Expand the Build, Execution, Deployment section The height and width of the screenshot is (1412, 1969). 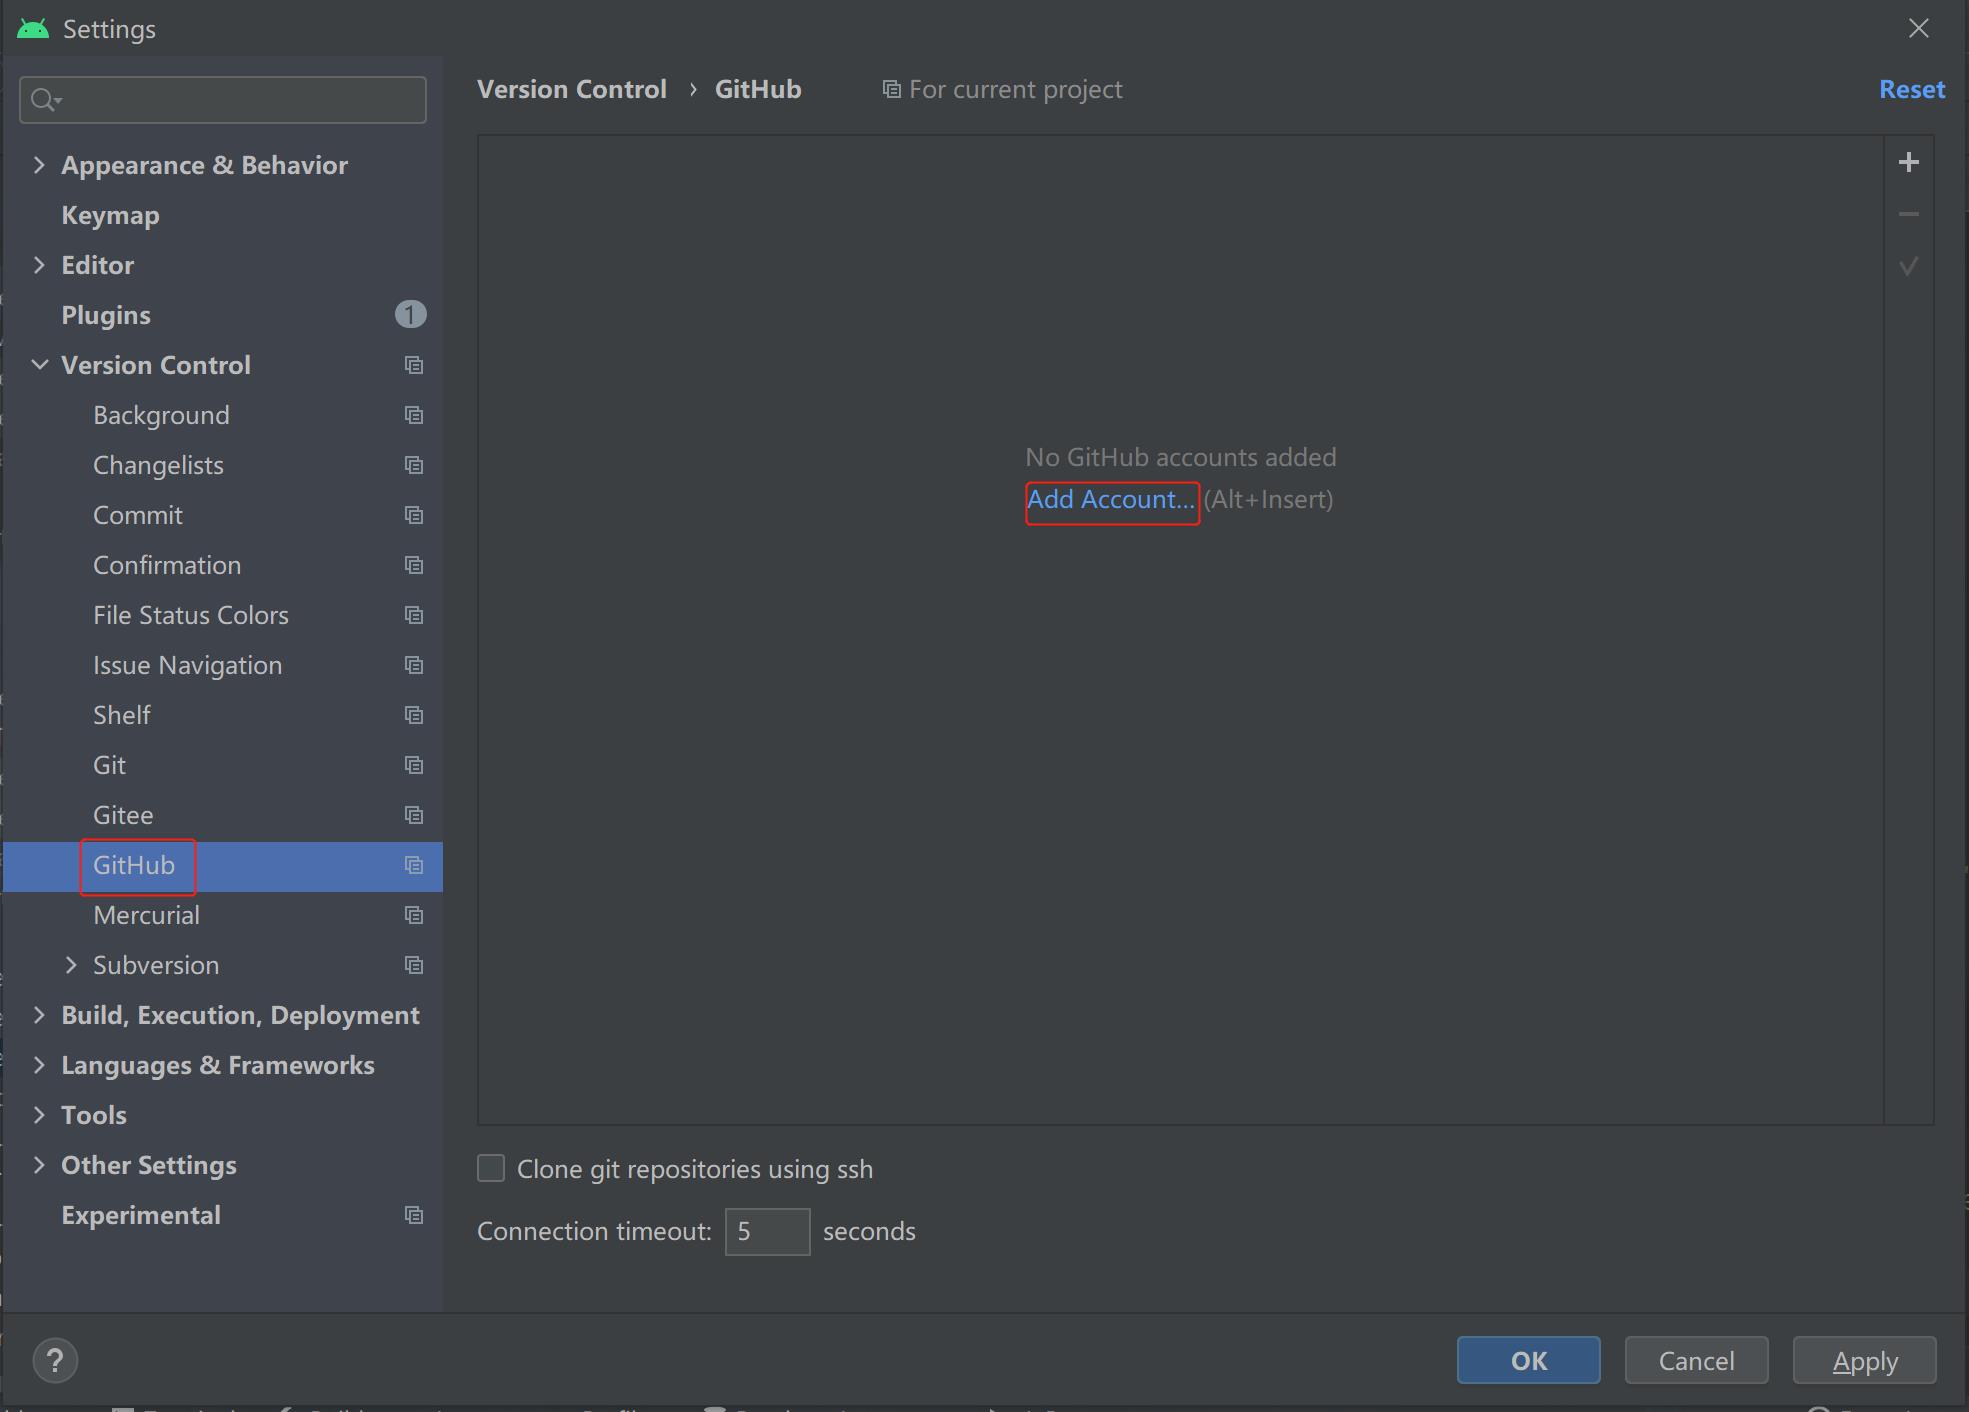[37, 1013]
